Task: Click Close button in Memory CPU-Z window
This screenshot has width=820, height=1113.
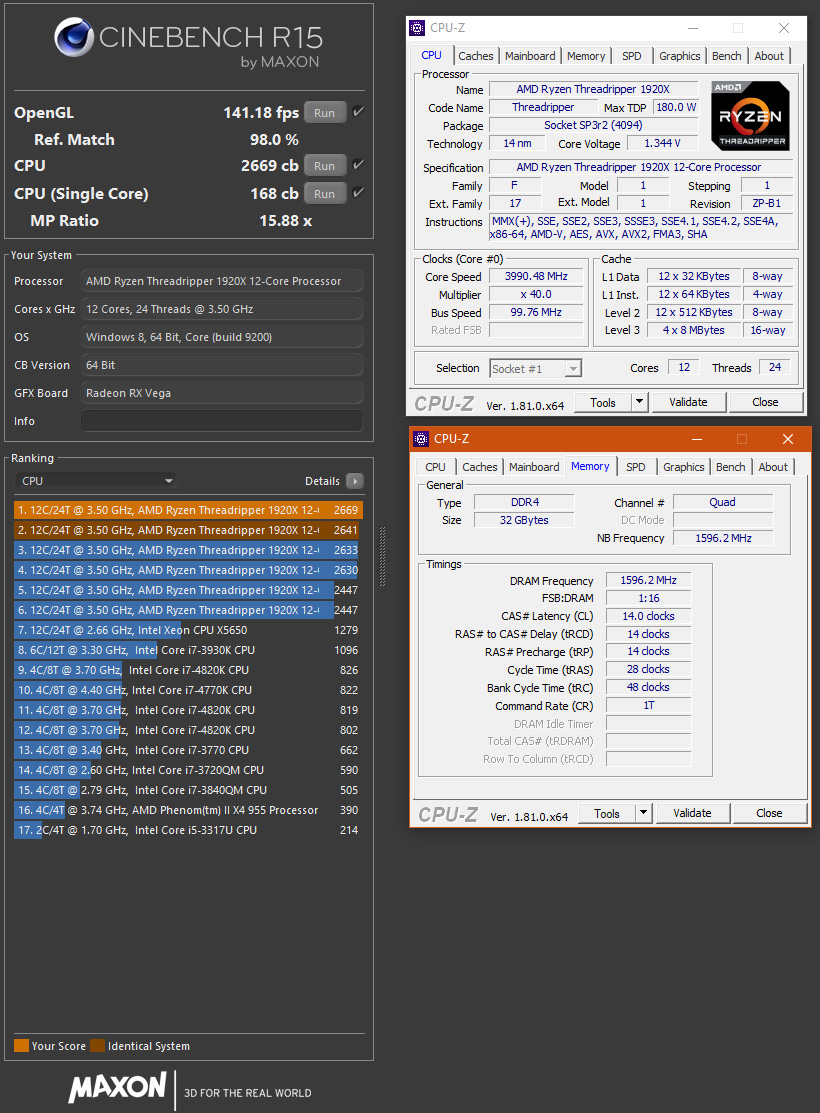Action: 770,813
